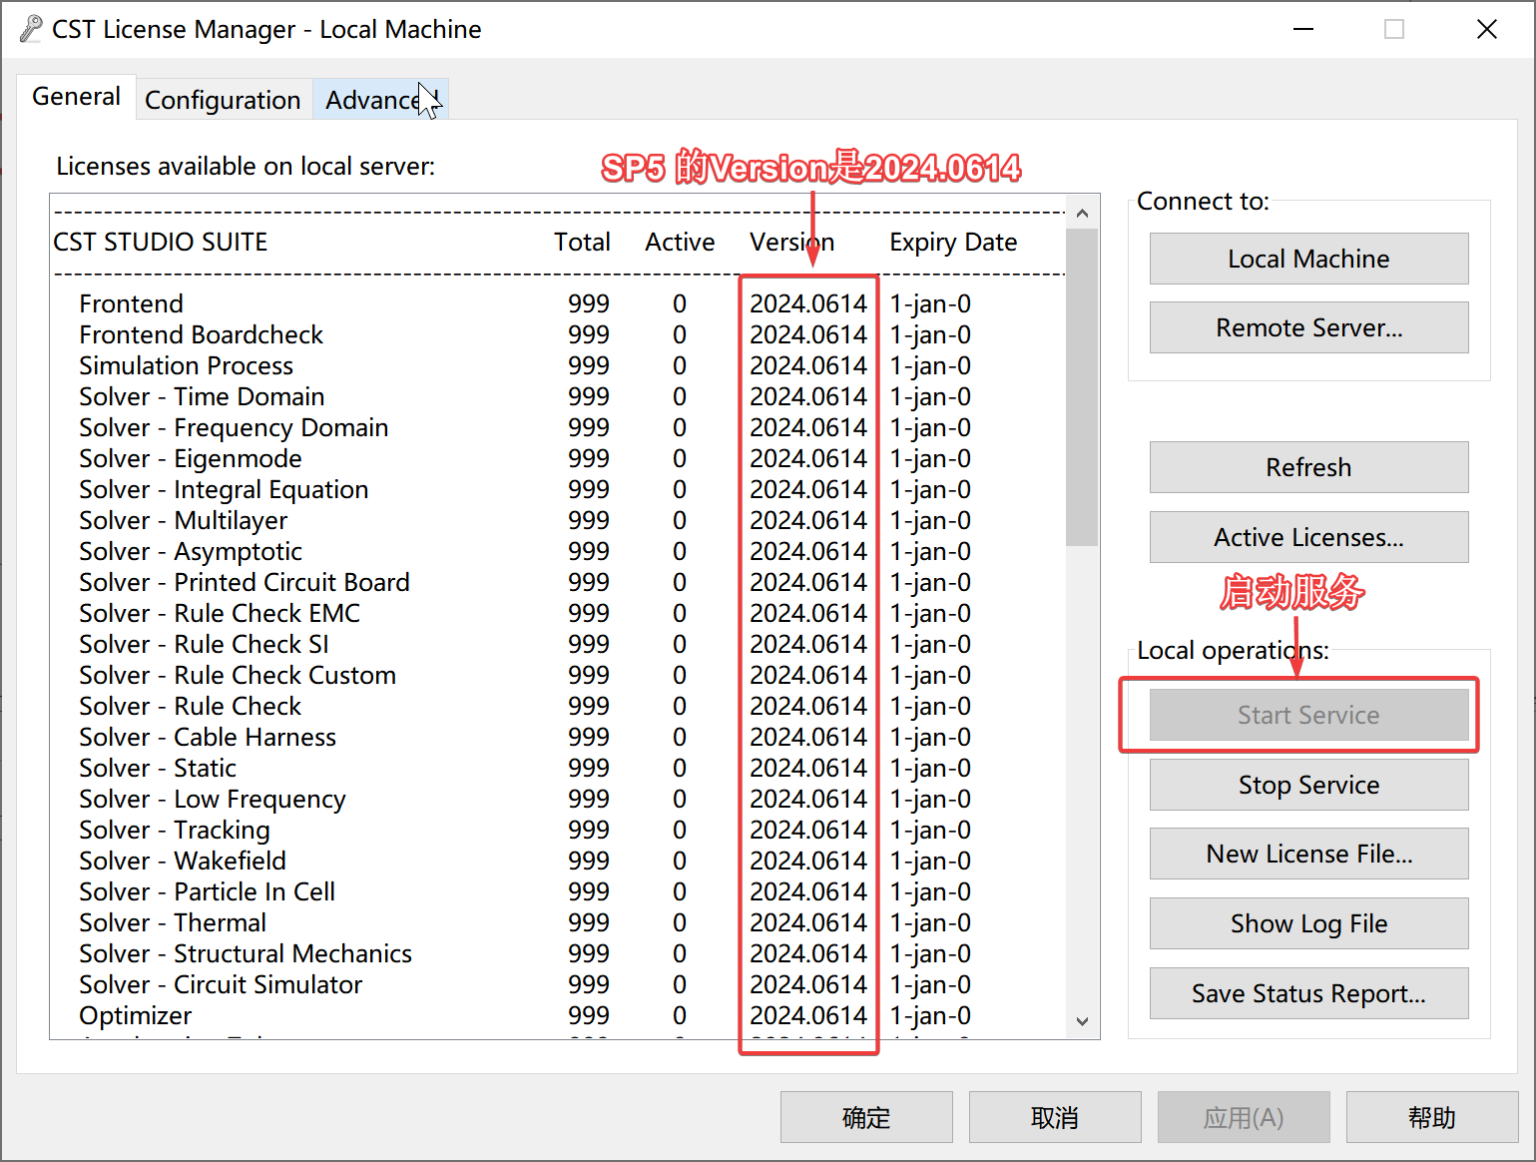Click the Expiry Date column header

[x=953, y=243]
